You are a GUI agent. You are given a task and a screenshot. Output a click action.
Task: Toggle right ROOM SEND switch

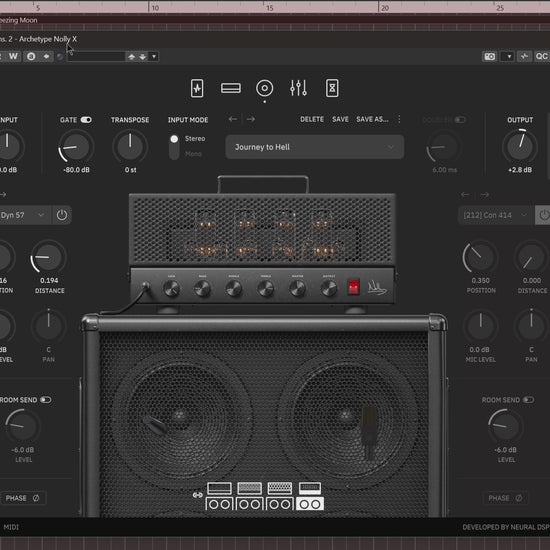click(x=528, y=400)
